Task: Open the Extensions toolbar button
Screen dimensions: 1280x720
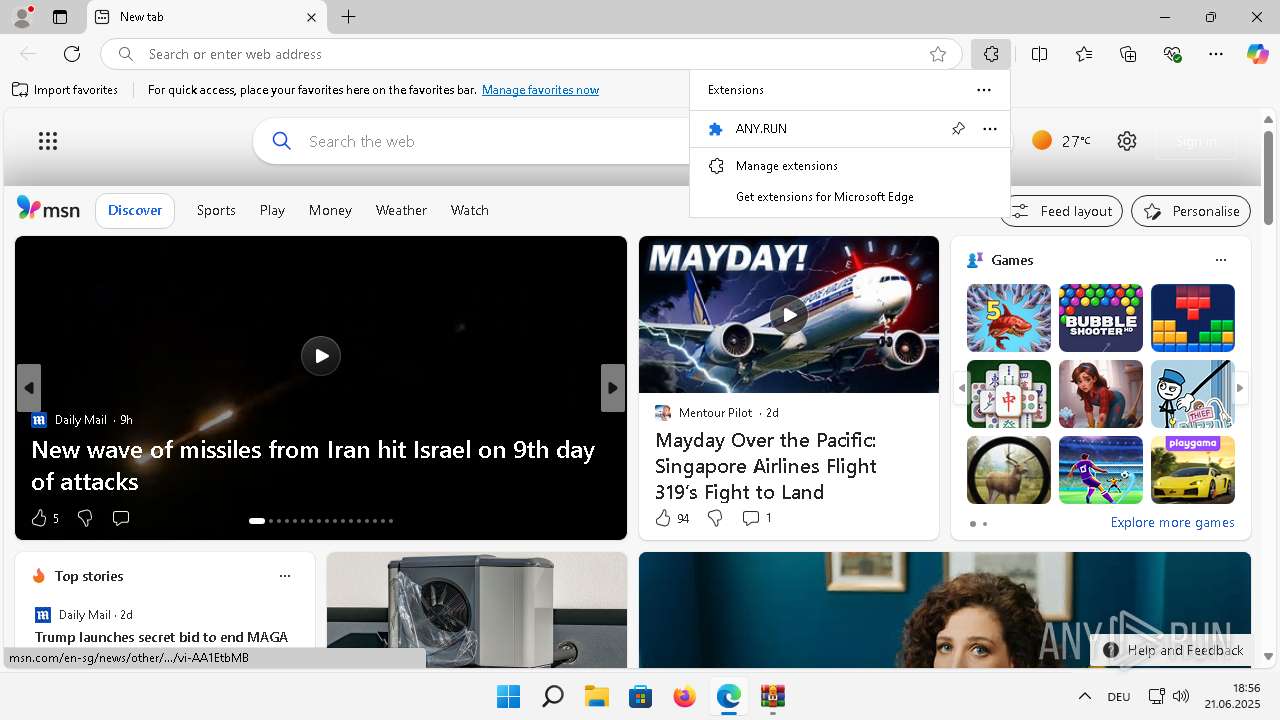Action: pyautogui.click(x=990, y=54)
